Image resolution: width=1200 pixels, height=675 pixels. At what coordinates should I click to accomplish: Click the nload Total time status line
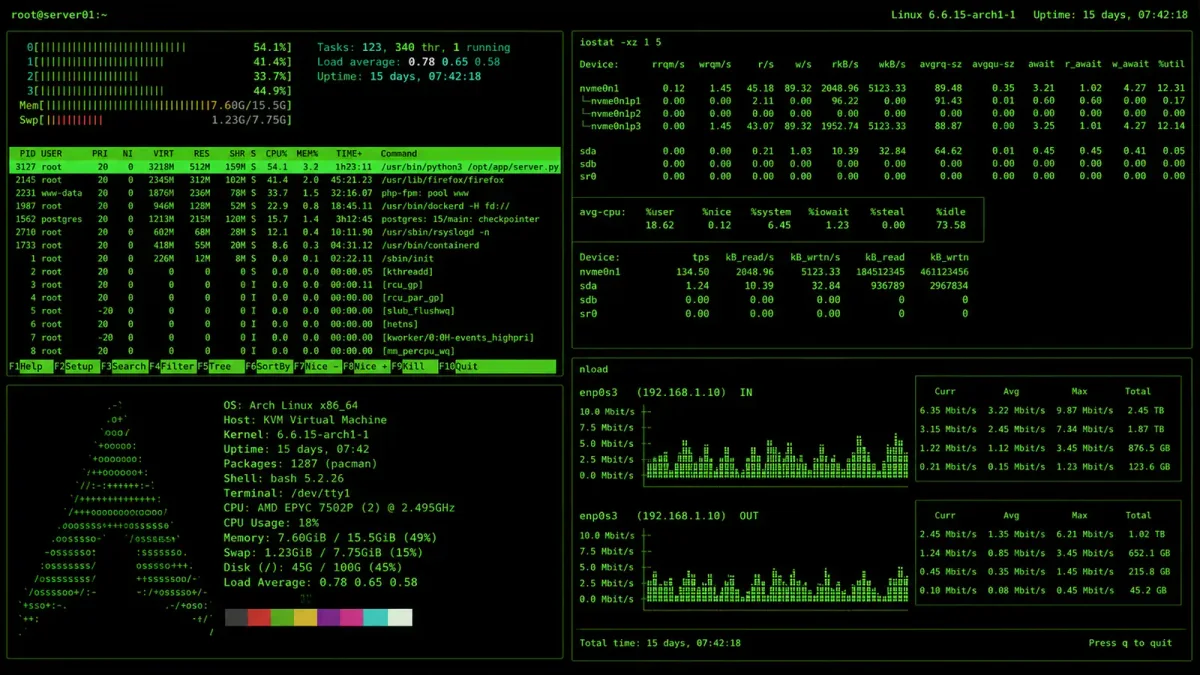click(658, 643)
